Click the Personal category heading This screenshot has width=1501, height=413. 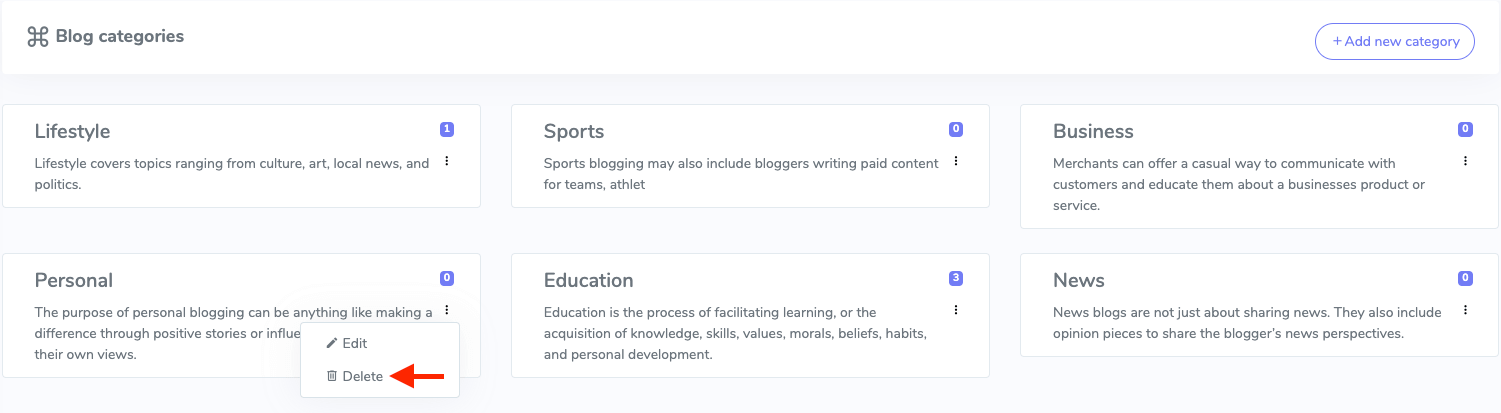tap(74, 280)
